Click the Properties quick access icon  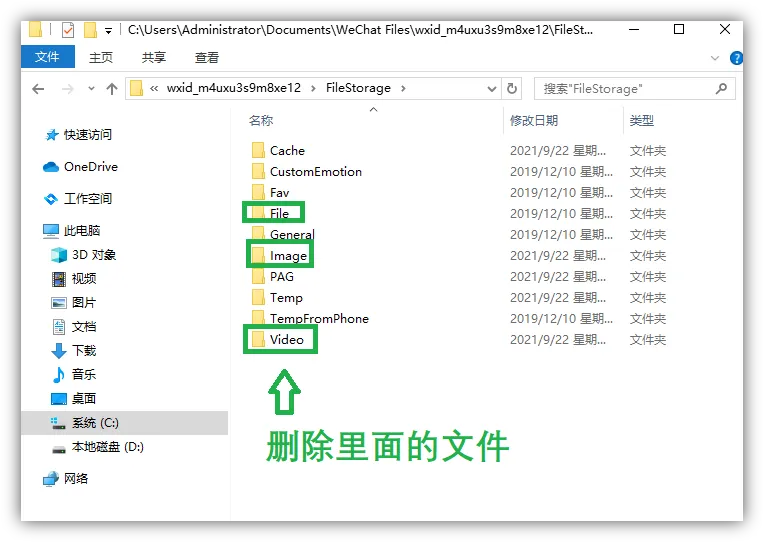click(x=68, y=30)
